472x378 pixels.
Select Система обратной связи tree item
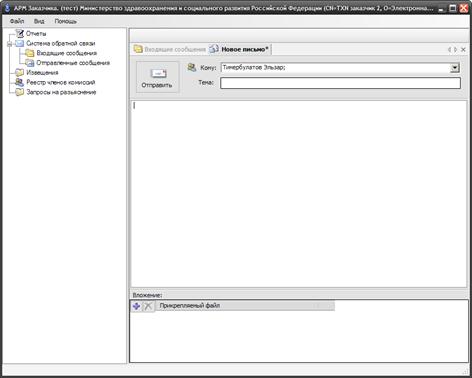tap(61, 43)
